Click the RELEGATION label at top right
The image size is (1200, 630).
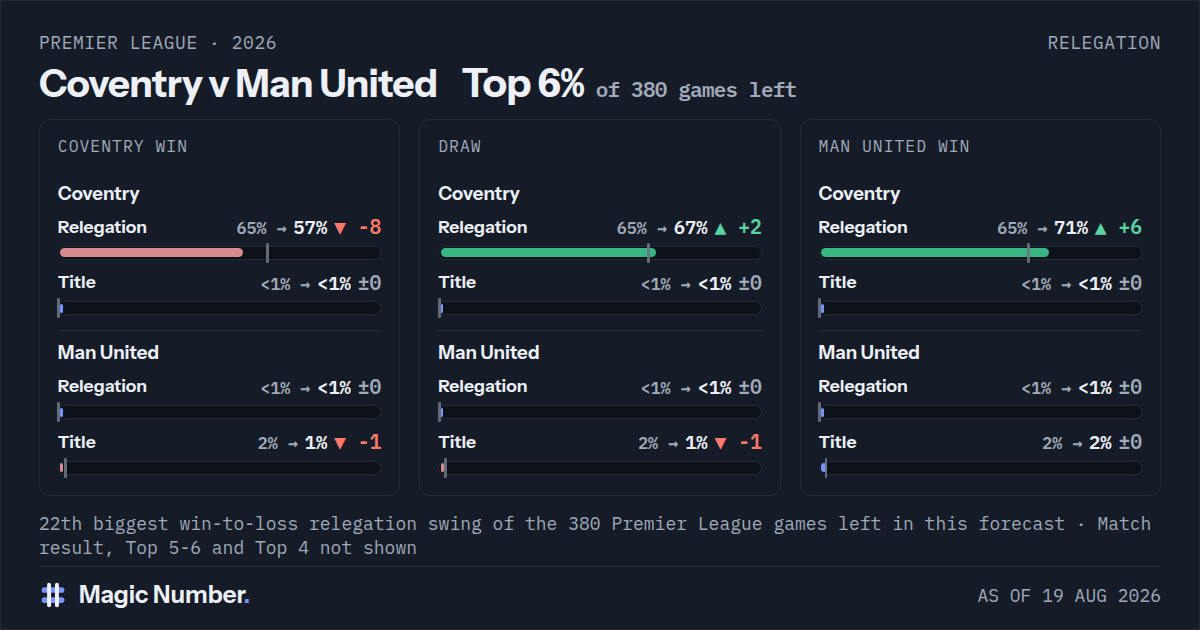1104,43
